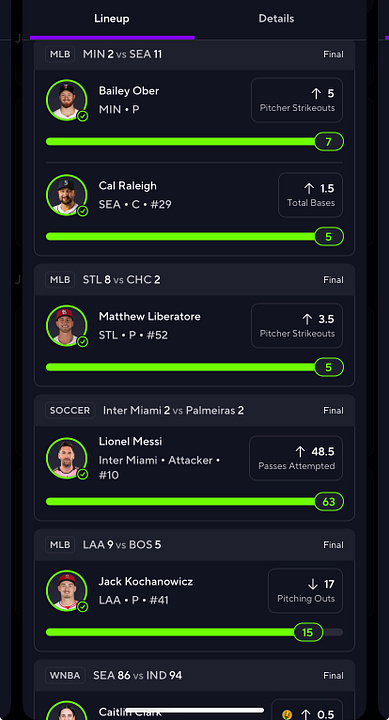389x720 pixels.
Task: Open the STL 8 vs CHC 2 game header
Action: [194, 280]
